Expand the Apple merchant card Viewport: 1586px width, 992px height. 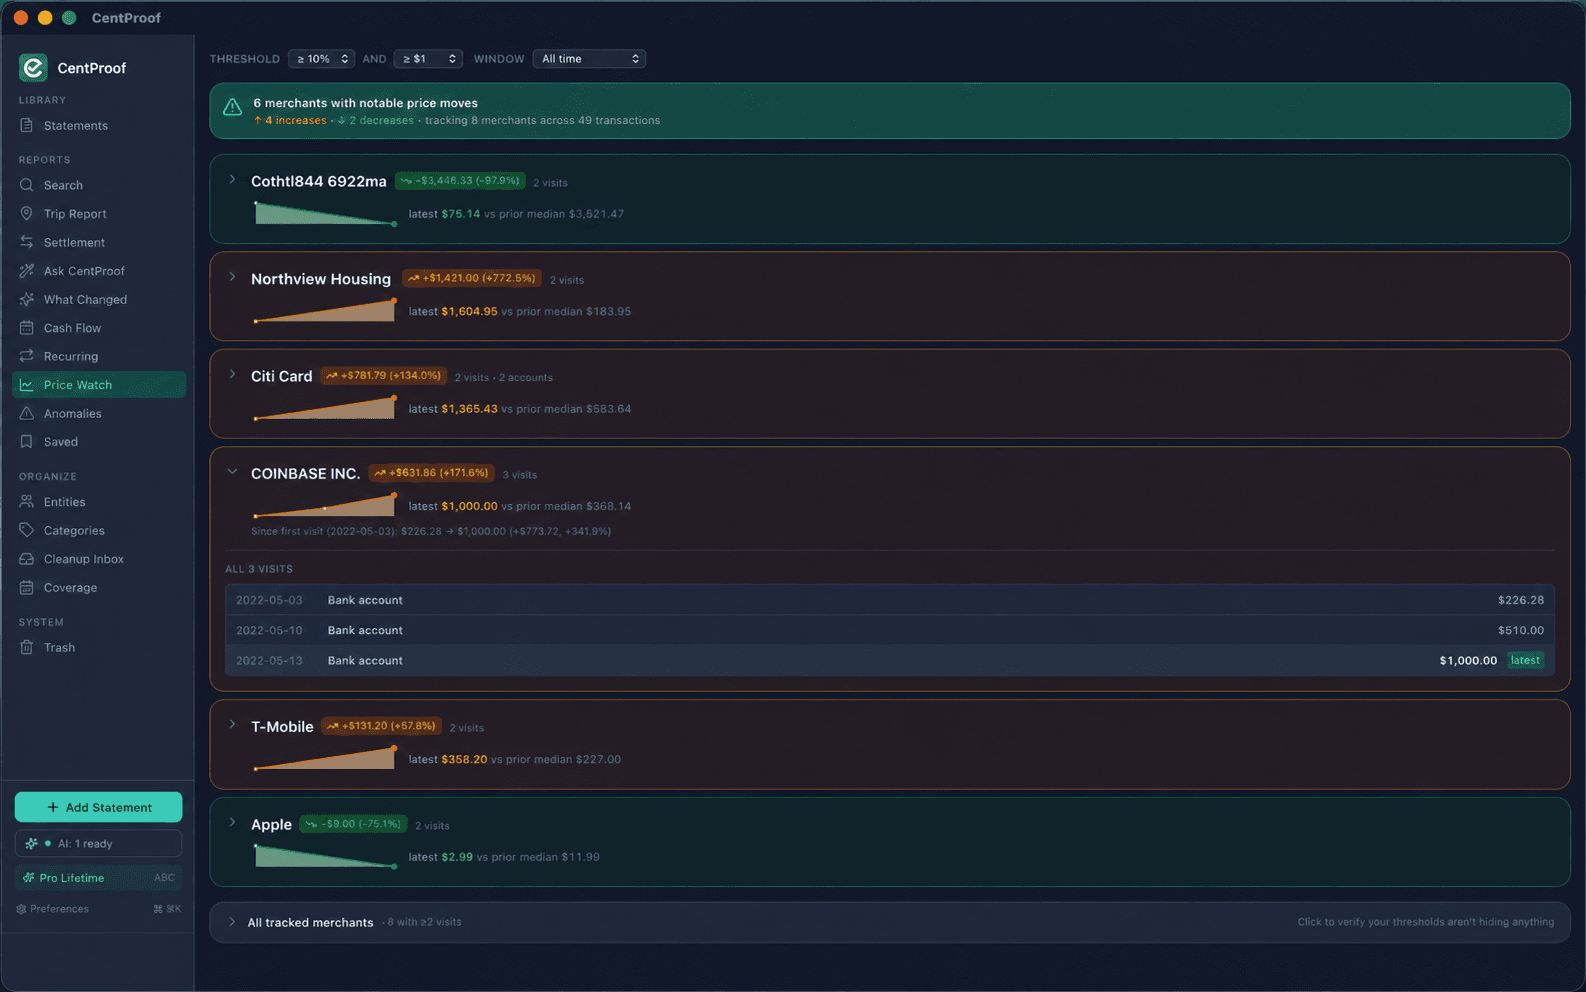(232, 823)
